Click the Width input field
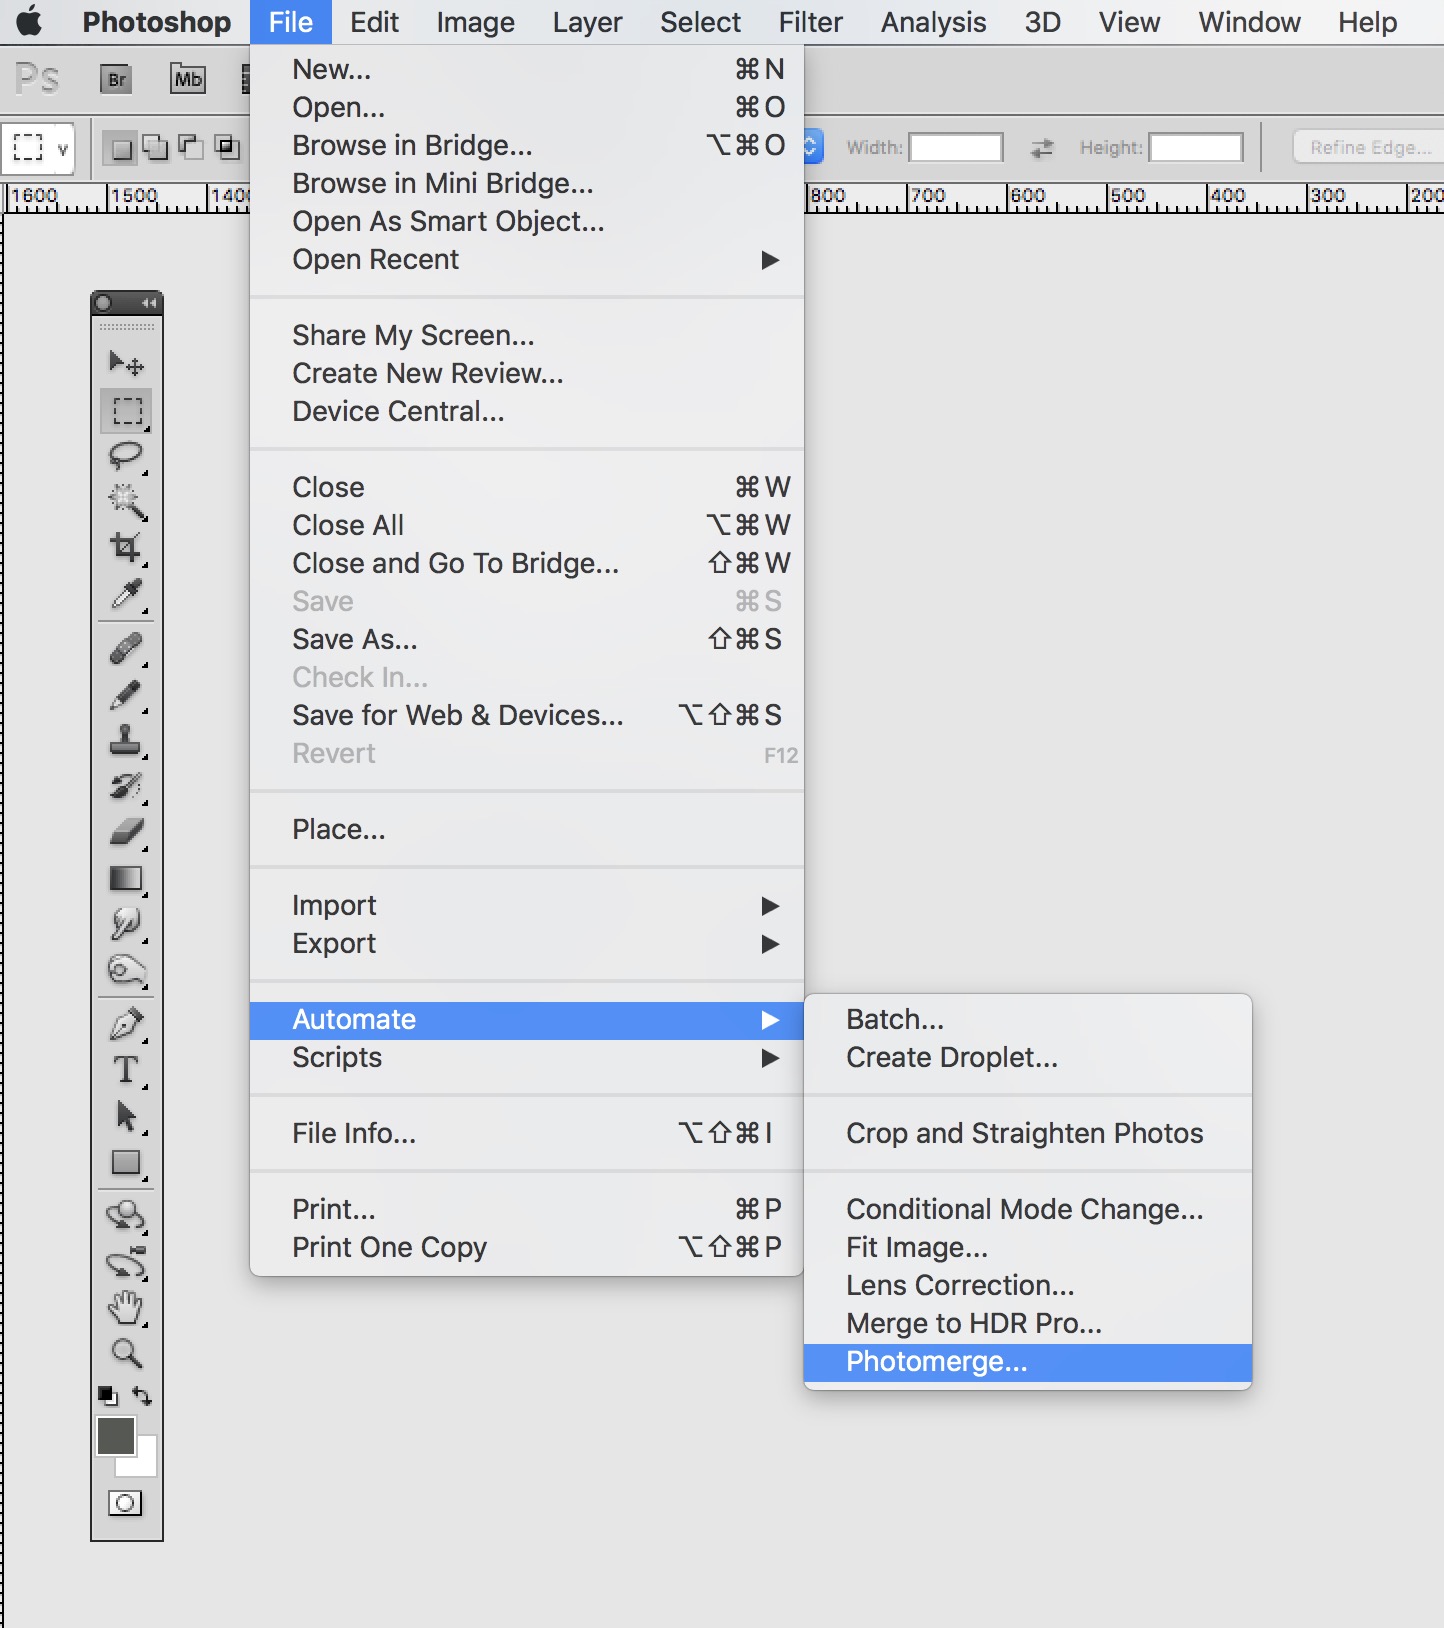This screenshot has width=1444, height=1628. (955, 148)
